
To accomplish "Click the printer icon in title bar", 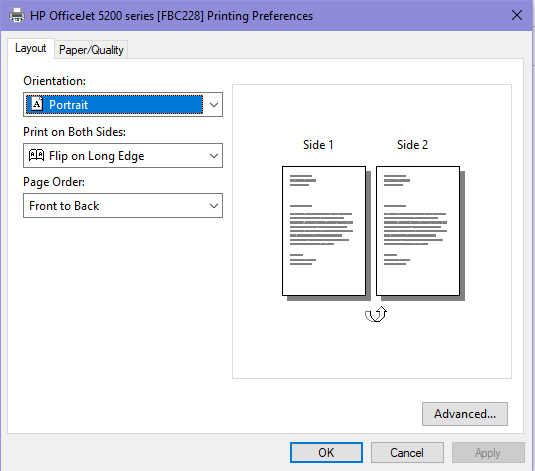I will click(x=17, y=16).
